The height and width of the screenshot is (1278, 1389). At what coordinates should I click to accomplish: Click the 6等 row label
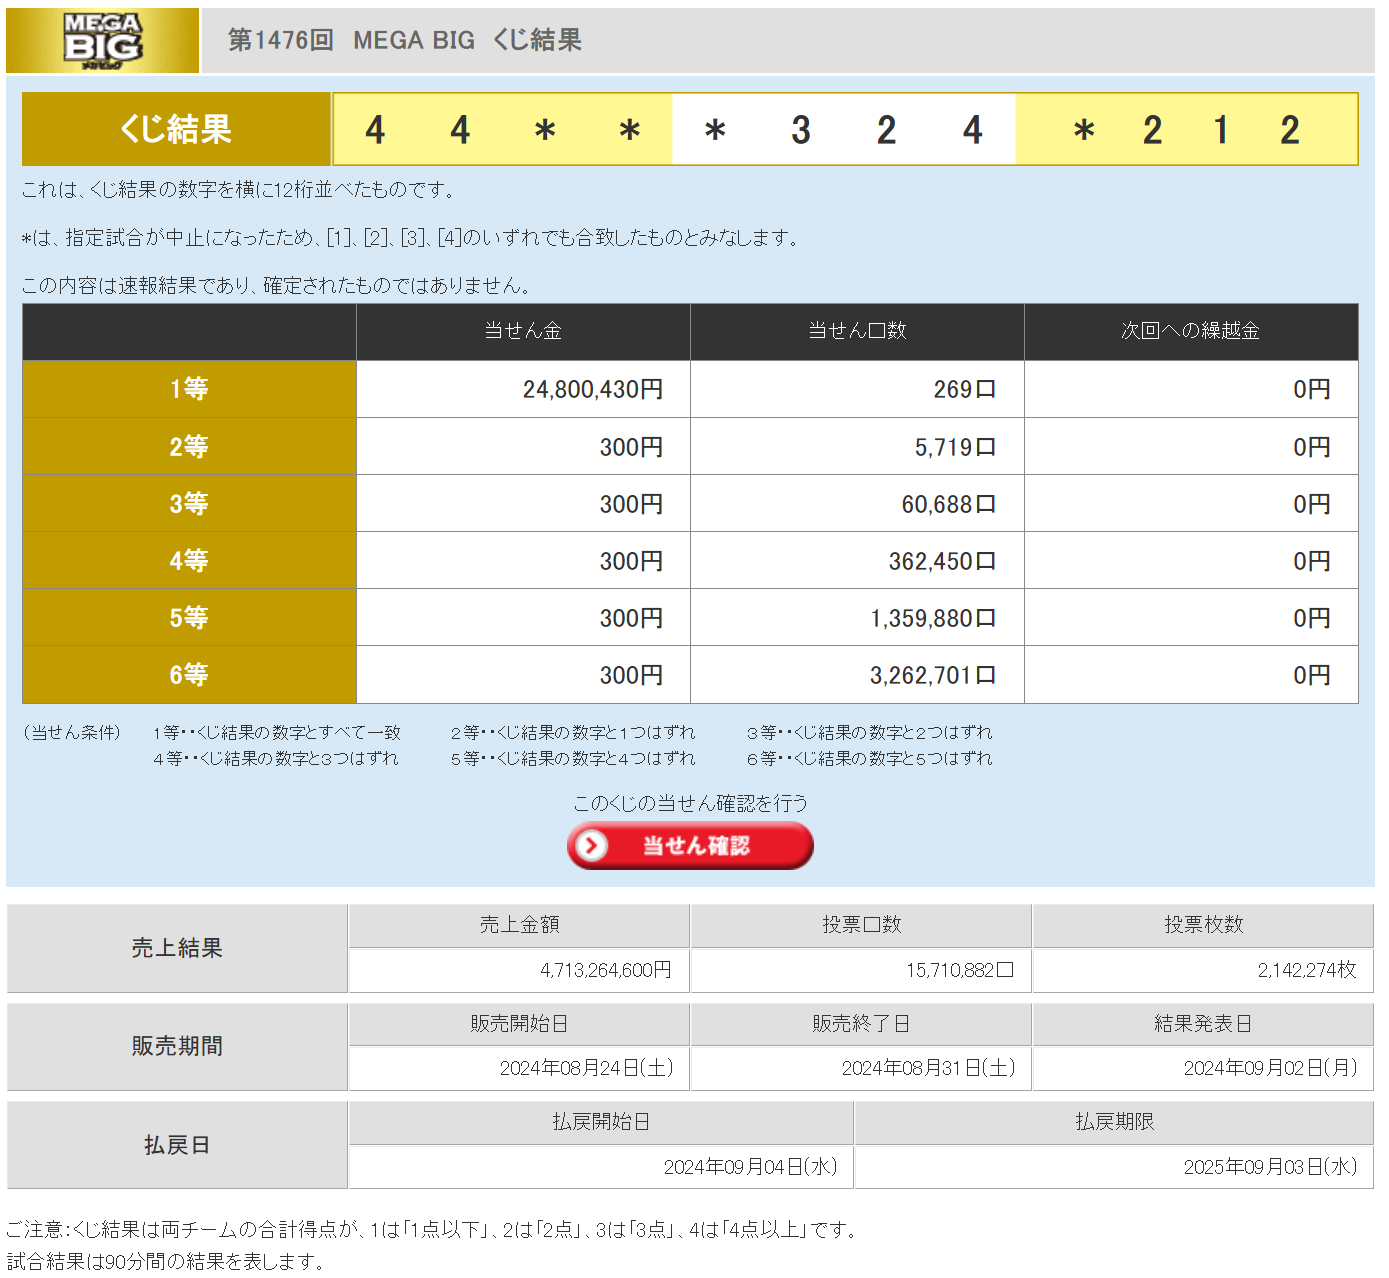tap(189, 675)
